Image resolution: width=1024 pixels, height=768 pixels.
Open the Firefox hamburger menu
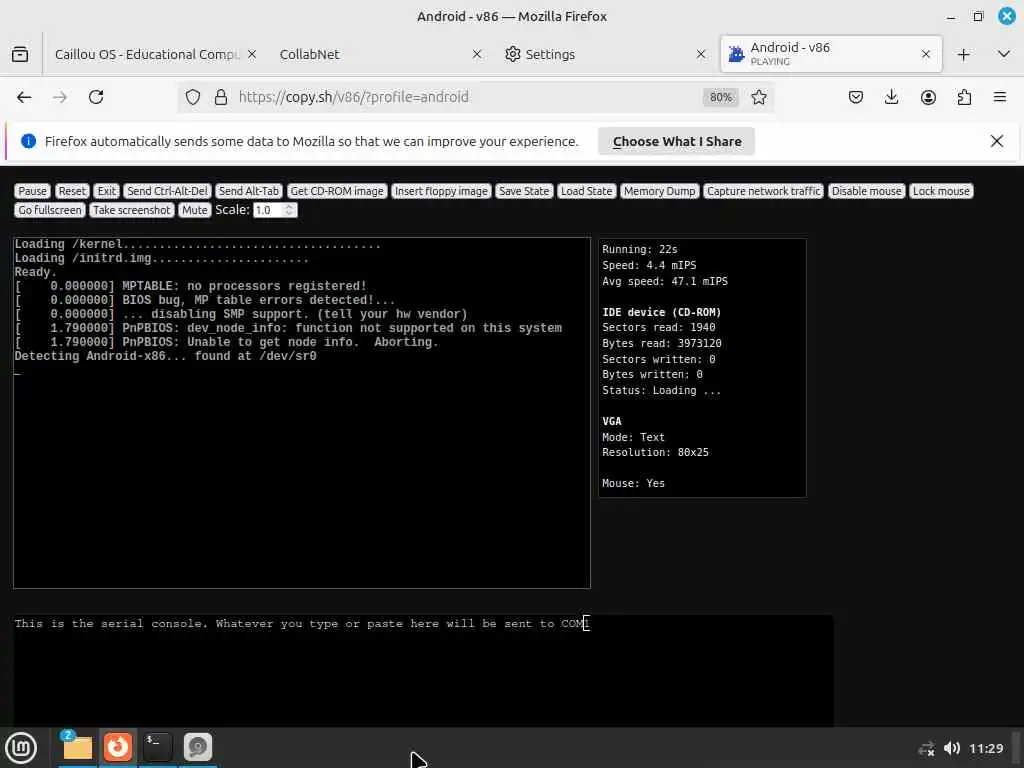pyautogui.click(x=1000, y=97)
